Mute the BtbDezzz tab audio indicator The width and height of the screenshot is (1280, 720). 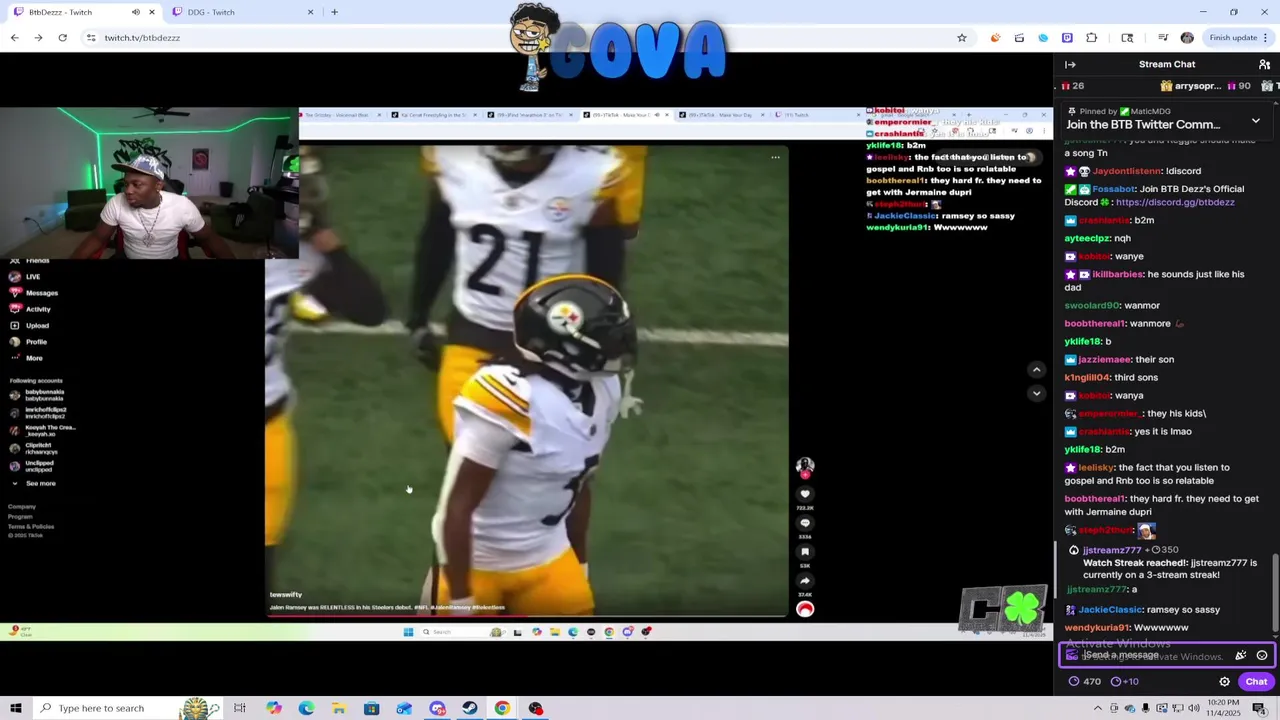point(136,12)
